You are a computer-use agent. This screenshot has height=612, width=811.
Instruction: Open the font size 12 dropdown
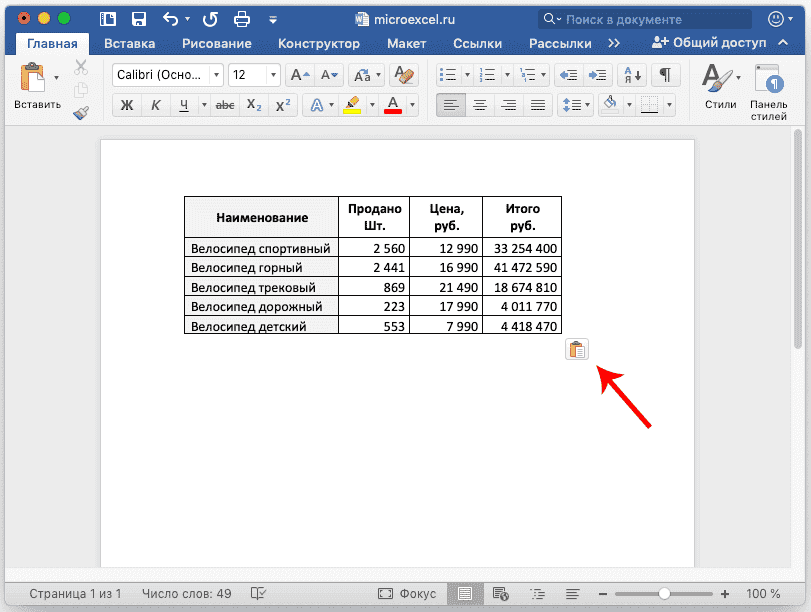click(x=273, y=75)
